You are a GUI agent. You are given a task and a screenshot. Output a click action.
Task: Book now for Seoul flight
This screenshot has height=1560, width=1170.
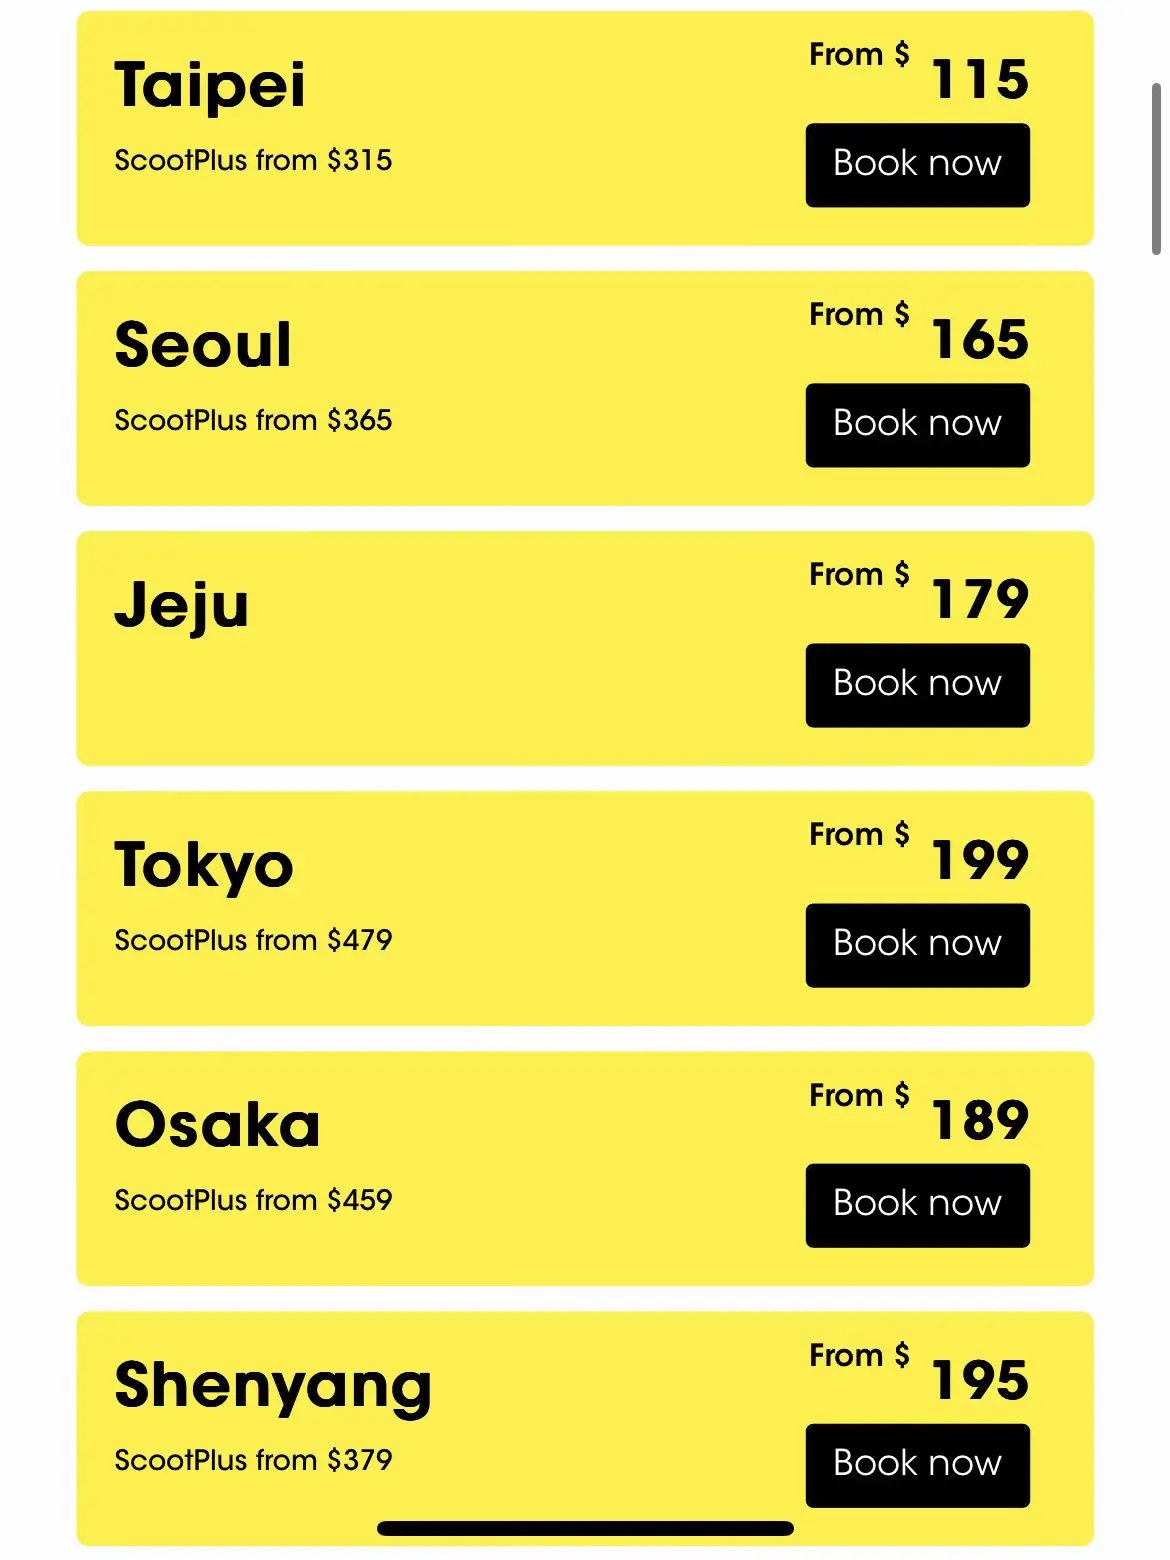917,425
